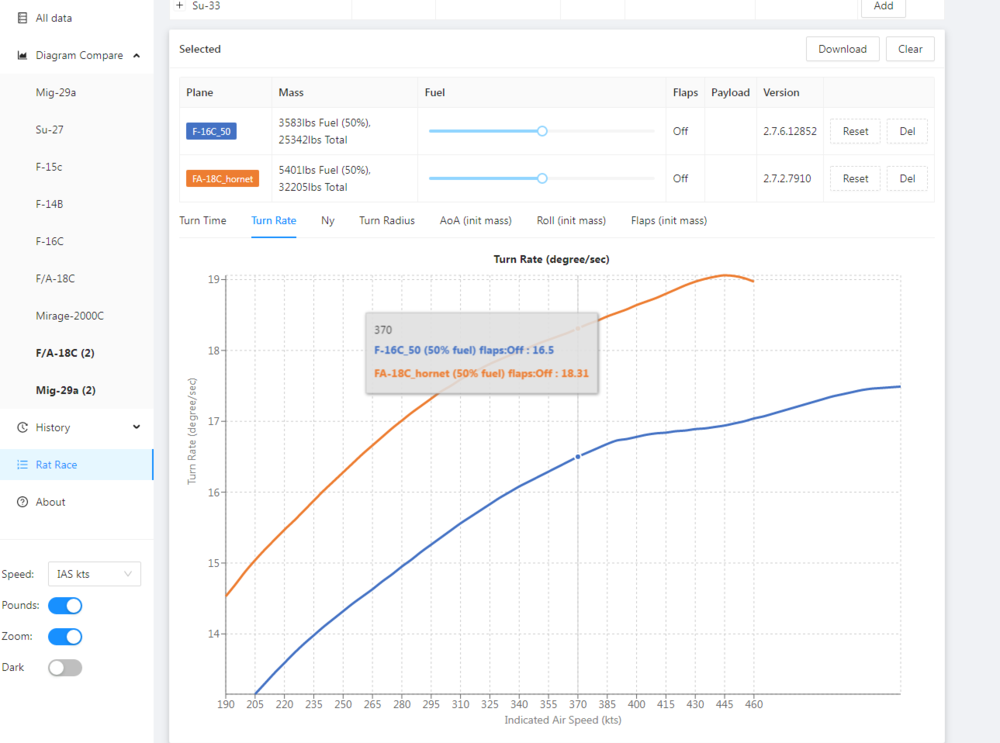Switch to the Turn Time tab
Viewport: 1000px width, 743px height.
203,221
